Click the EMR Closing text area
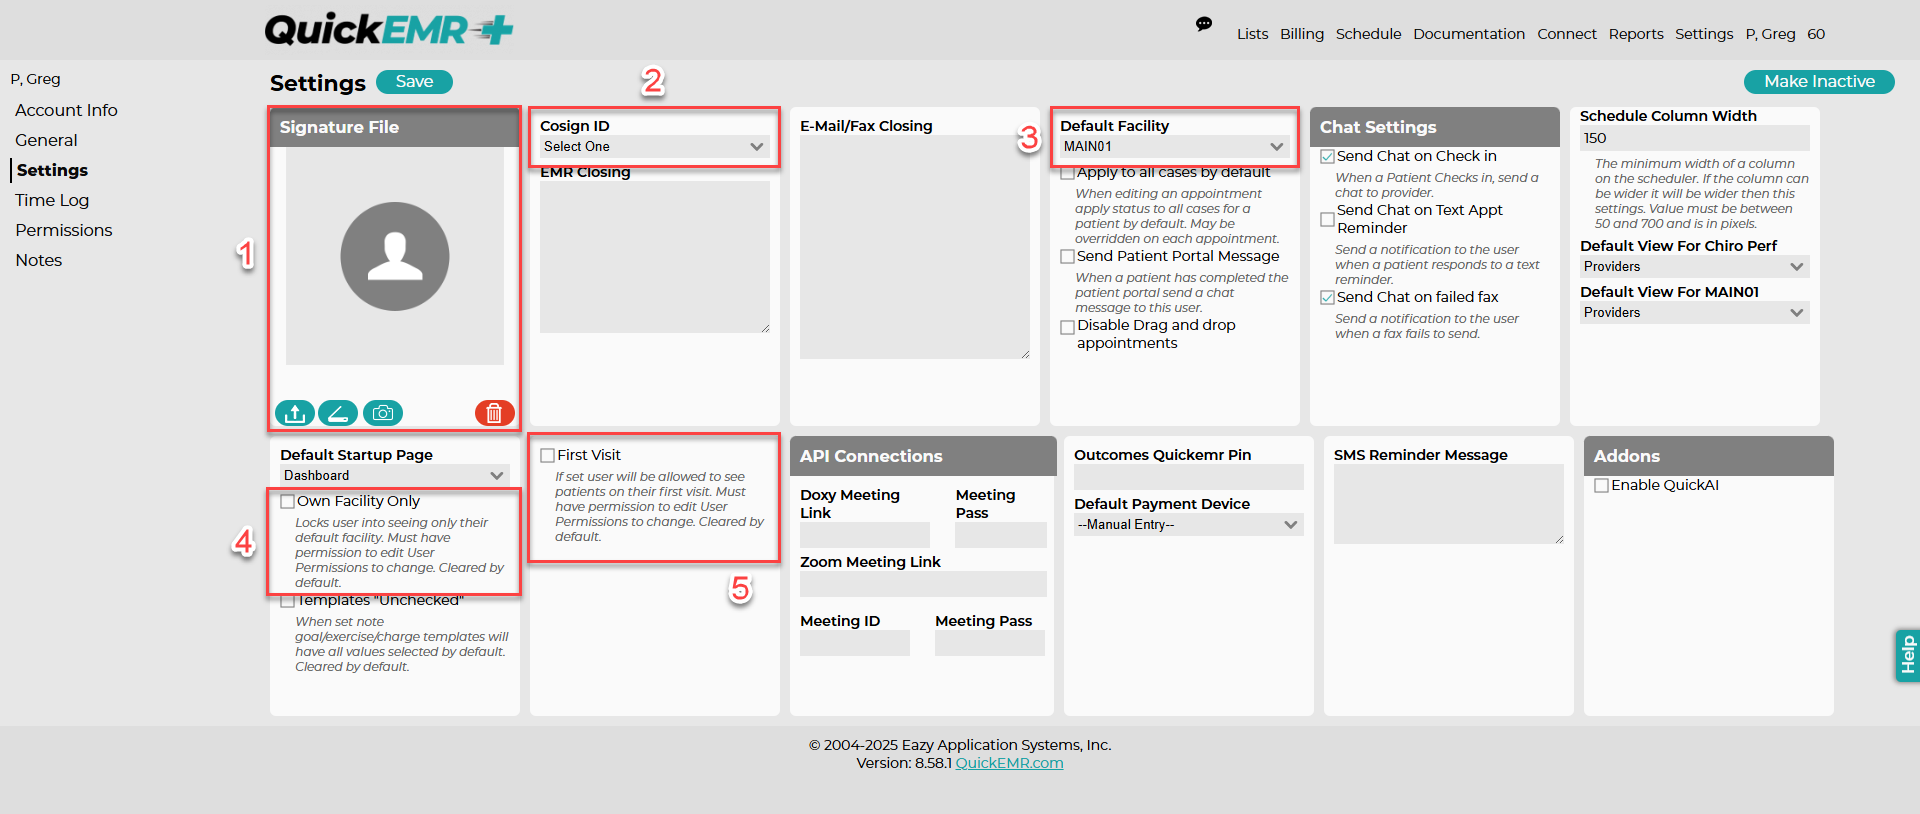The image size is (1920, 814). (x=655, y=256)
